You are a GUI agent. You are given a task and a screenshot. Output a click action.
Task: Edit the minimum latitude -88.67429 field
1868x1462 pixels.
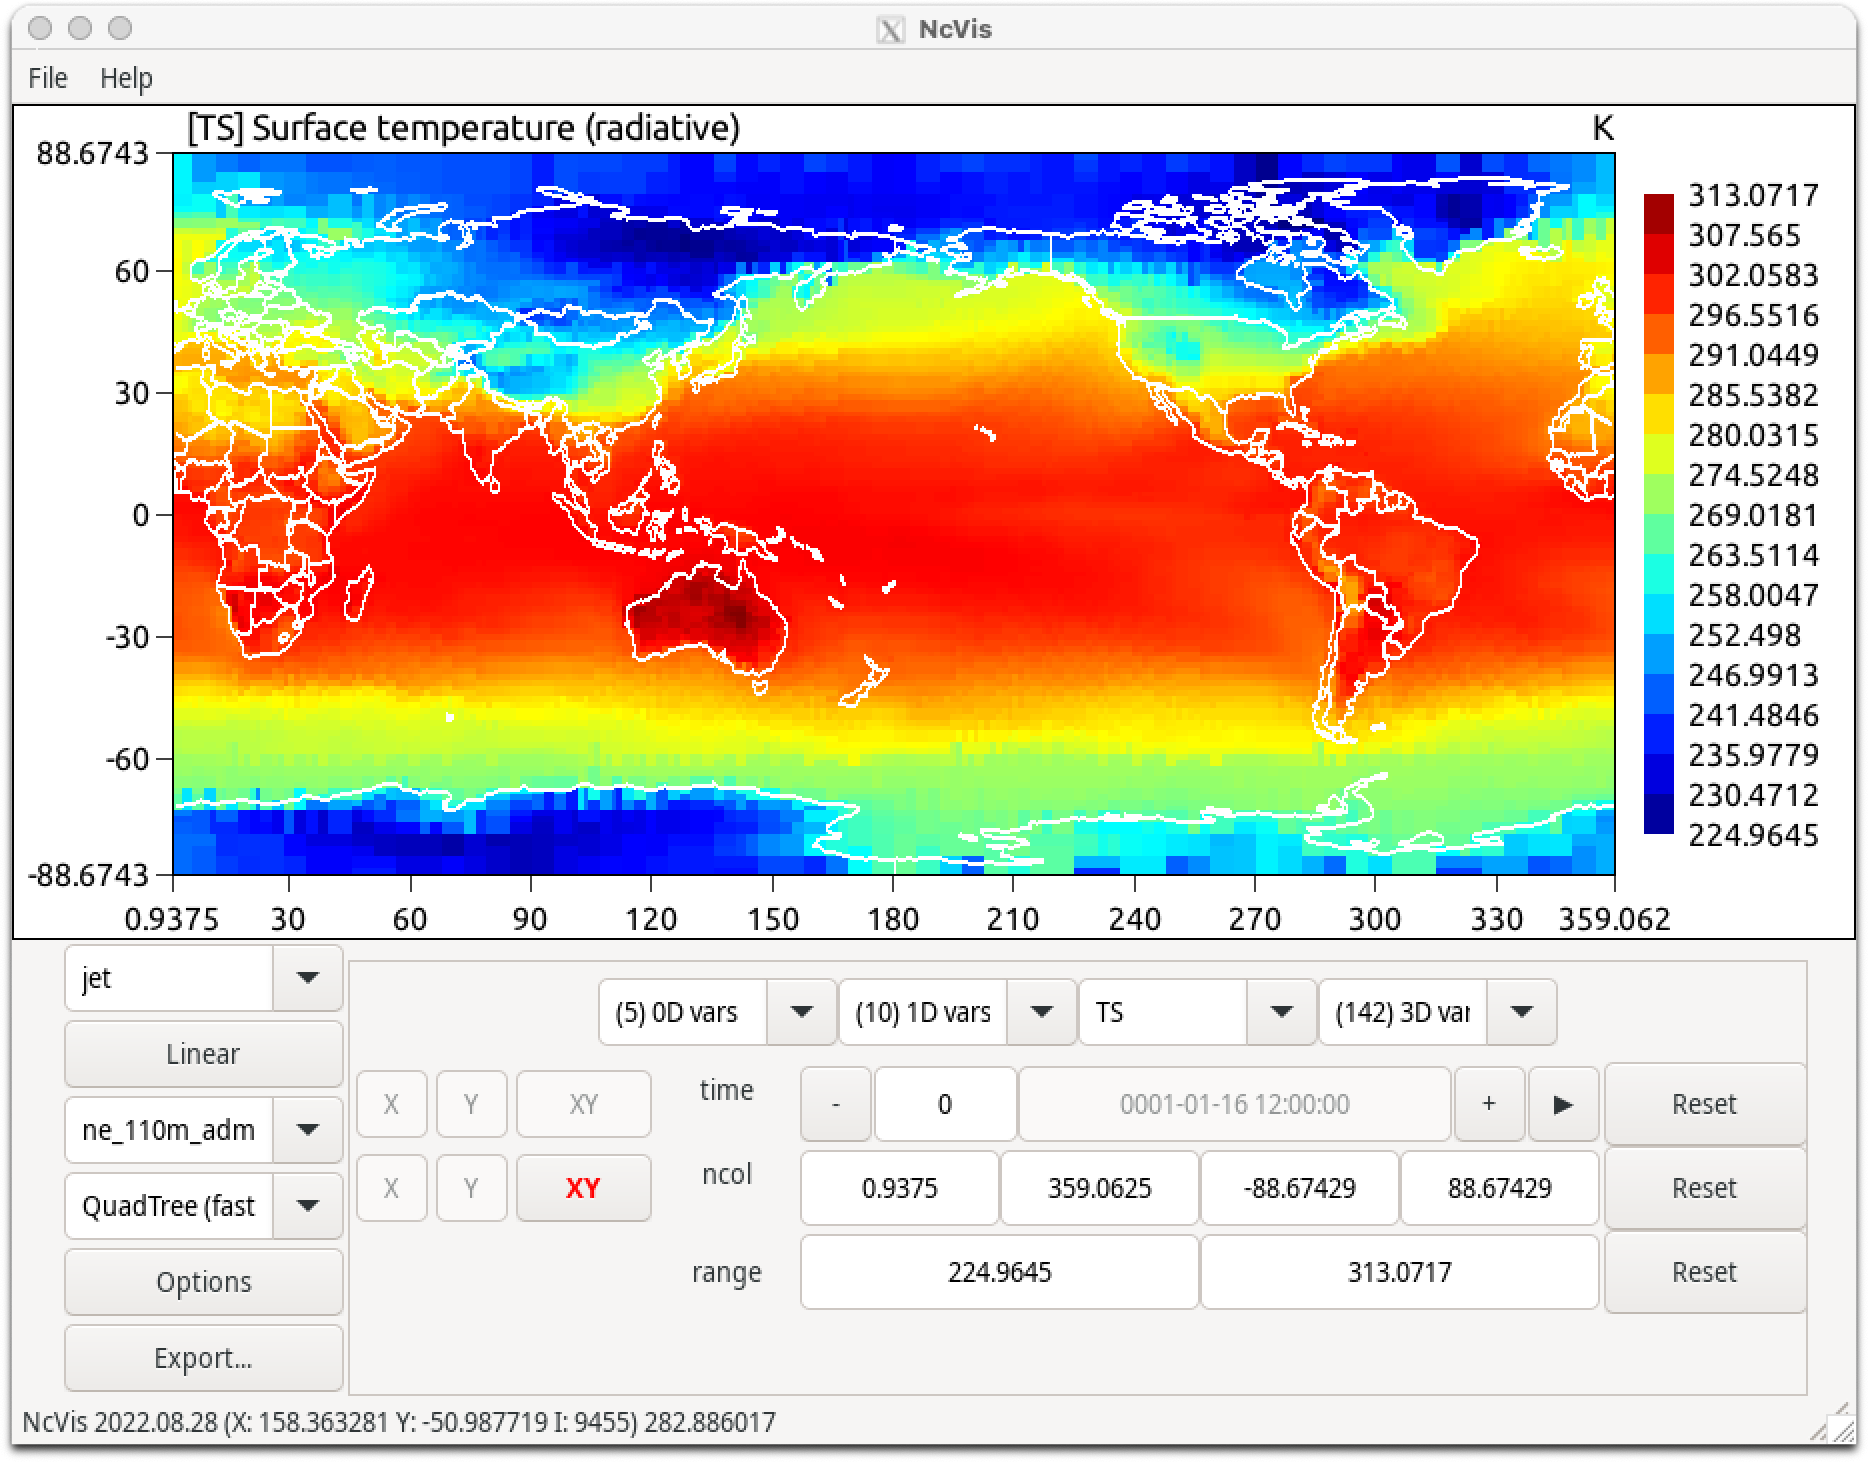click(1300, 1188)
